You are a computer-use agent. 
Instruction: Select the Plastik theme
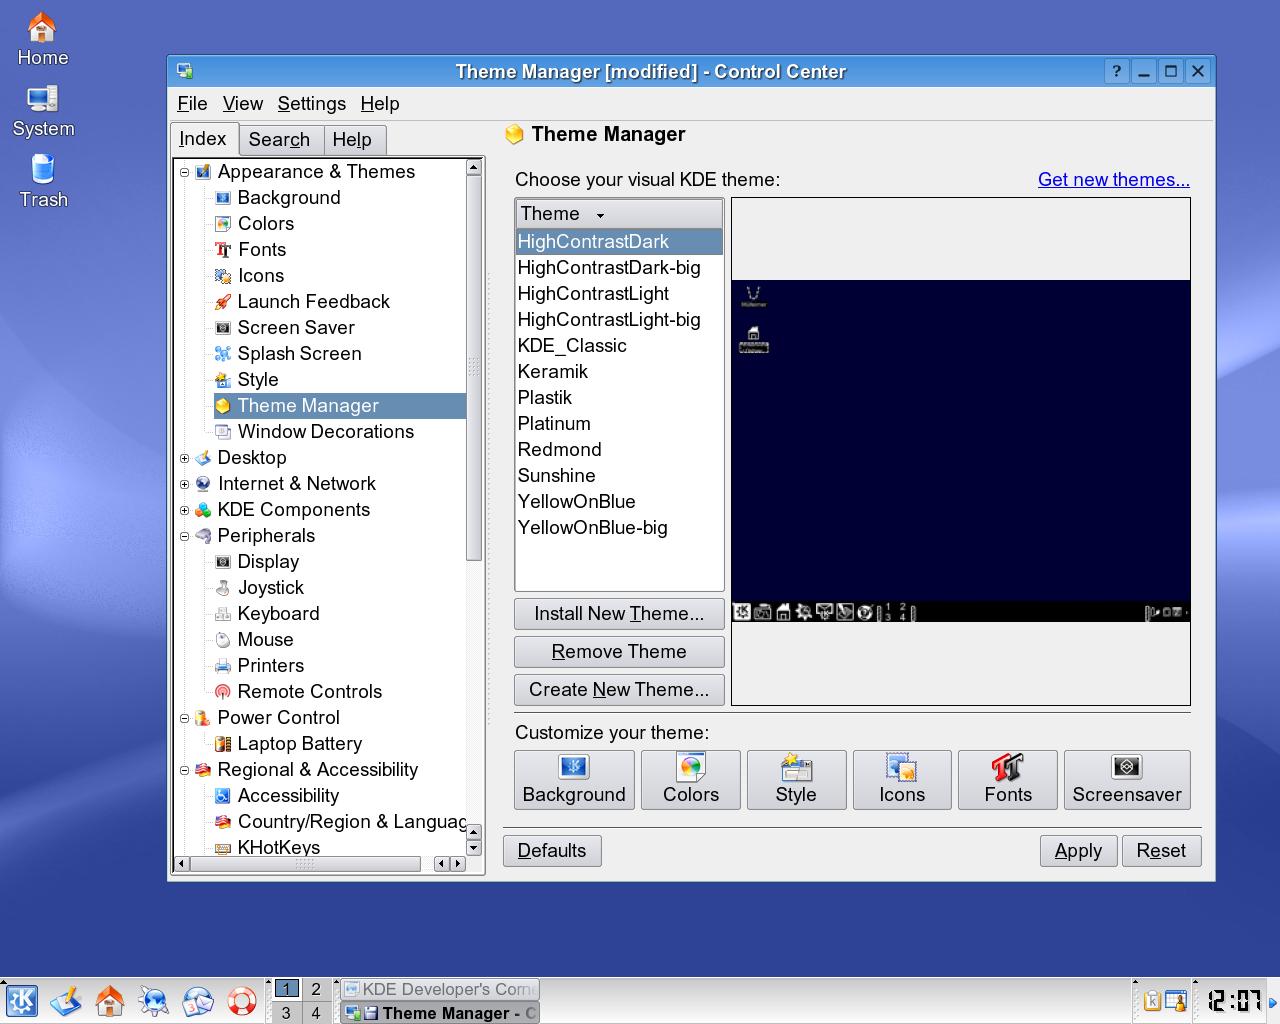pos(619,398)
